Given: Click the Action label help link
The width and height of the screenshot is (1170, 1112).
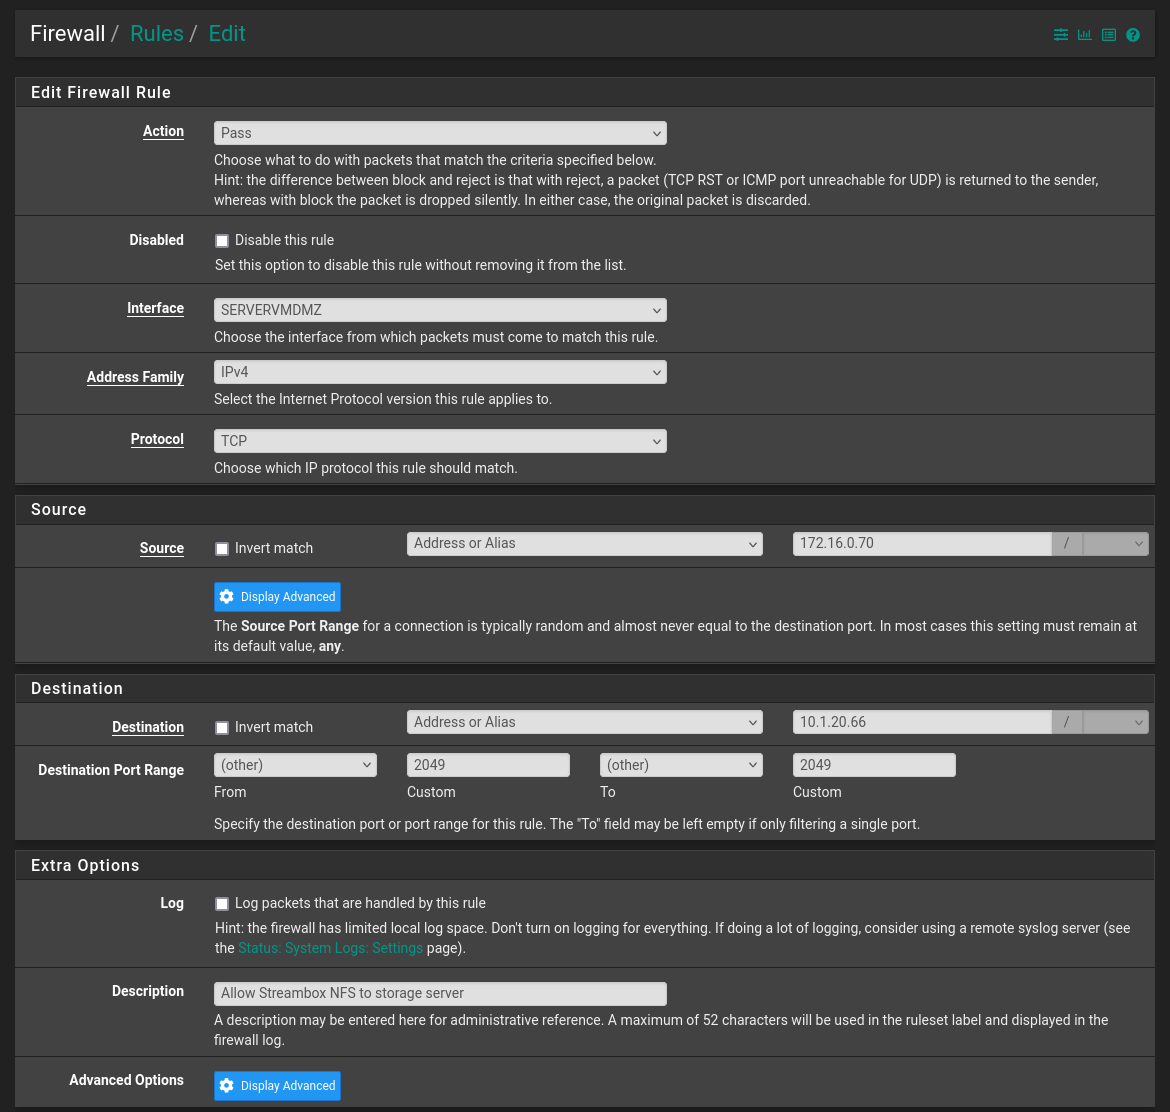Looking at the screenshot, I should [x=163, y=131].
